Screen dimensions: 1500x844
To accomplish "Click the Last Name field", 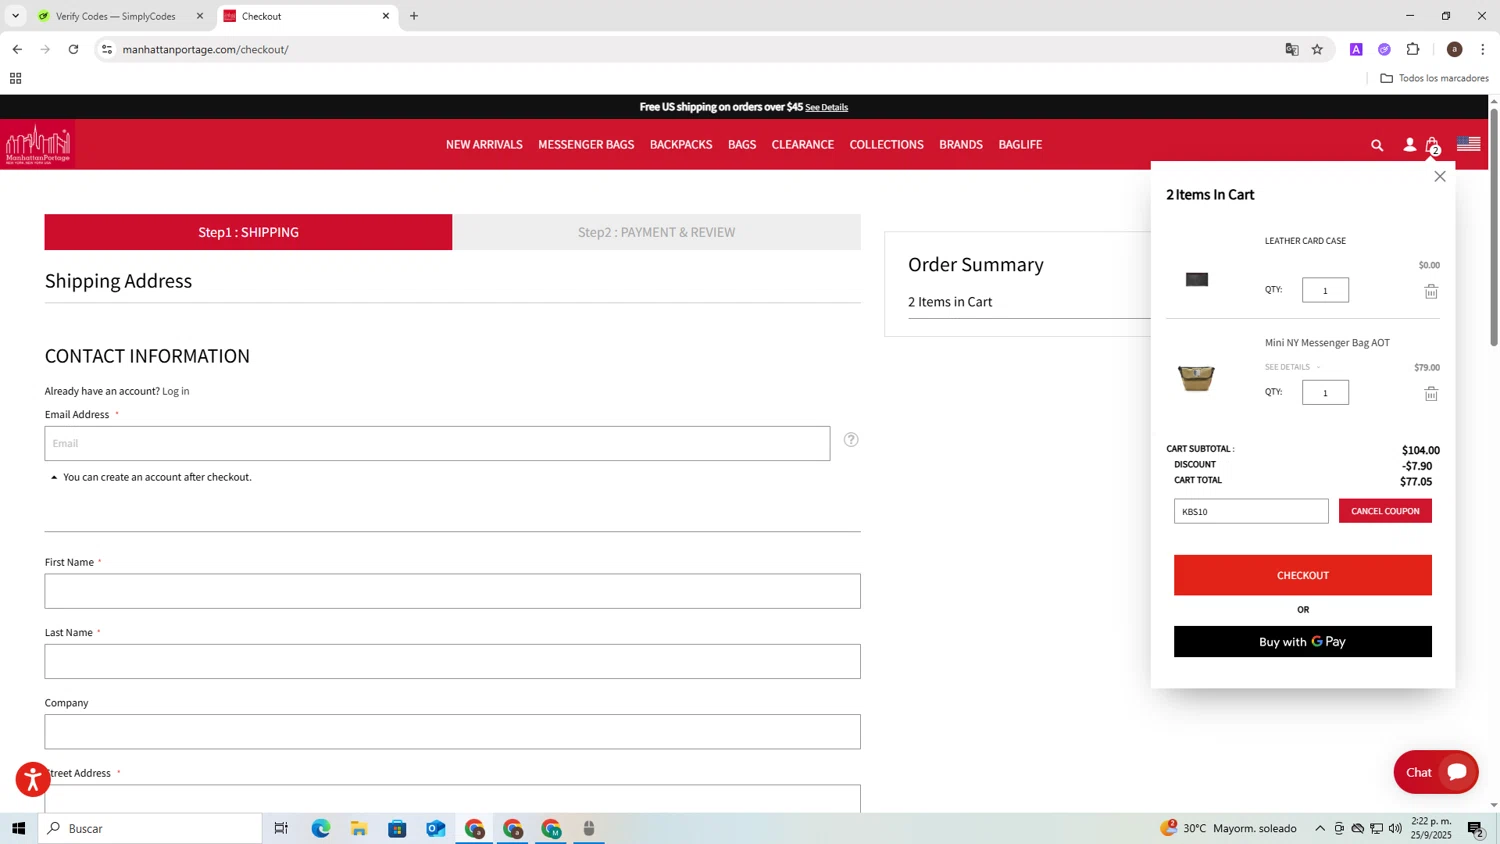I will click(452, 662).
